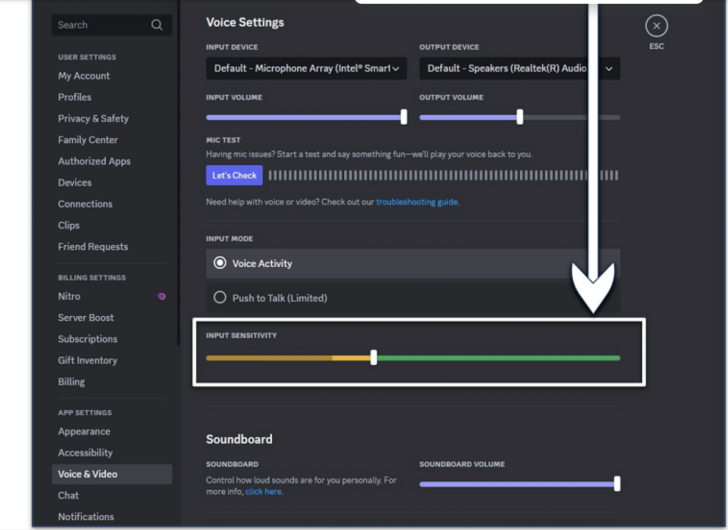Close settings with the ESC circle button

point(656,26)
